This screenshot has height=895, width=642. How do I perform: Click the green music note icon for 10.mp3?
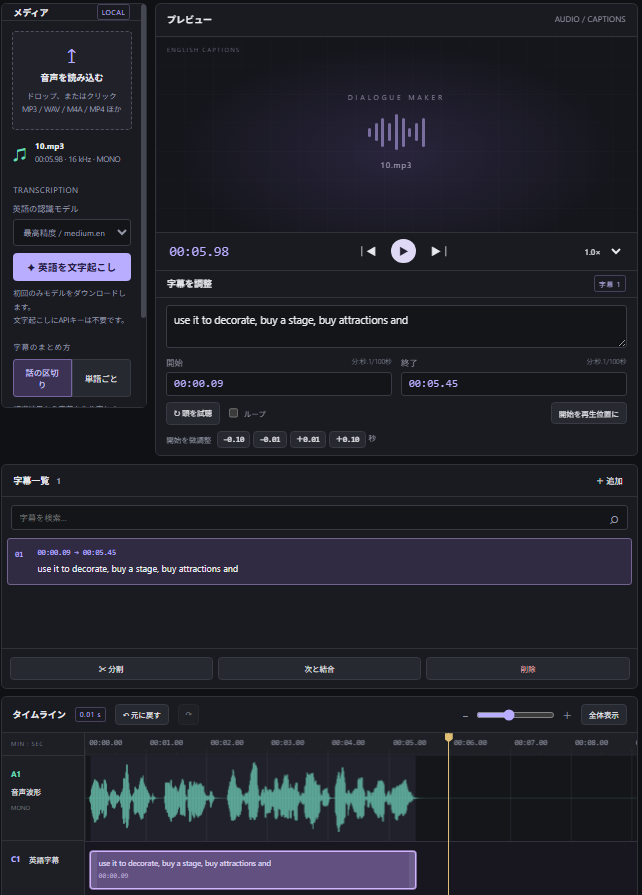pyautogui.click(x=20, y=154)
